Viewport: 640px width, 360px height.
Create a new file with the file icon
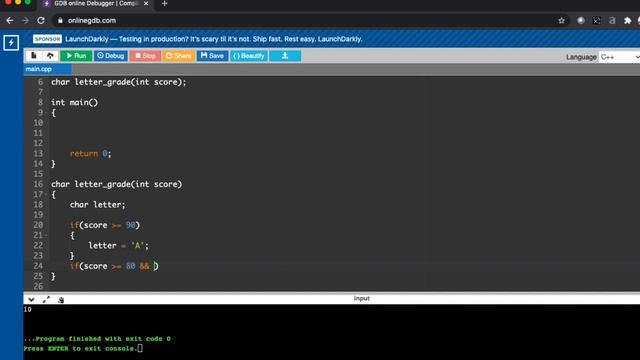[34, 56]
